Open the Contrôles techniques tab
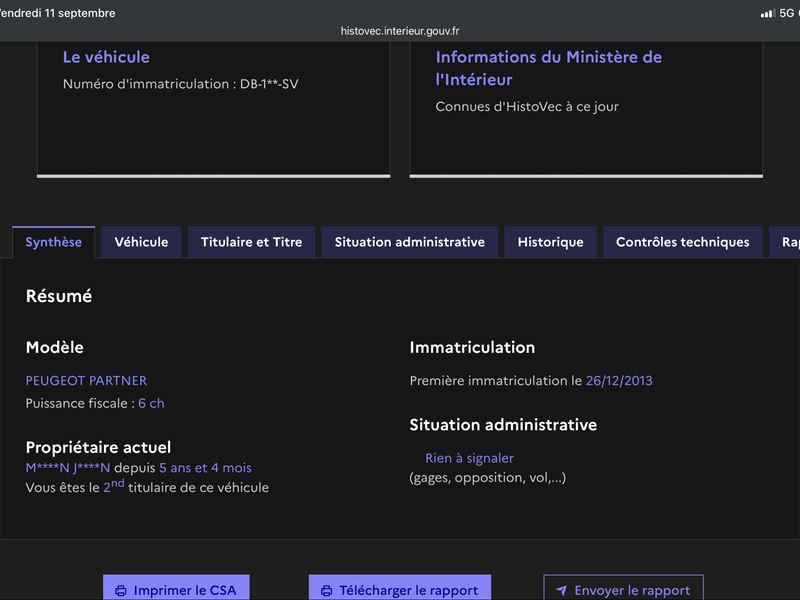This screenshot has width=800, height=600. tap(683, 242)
